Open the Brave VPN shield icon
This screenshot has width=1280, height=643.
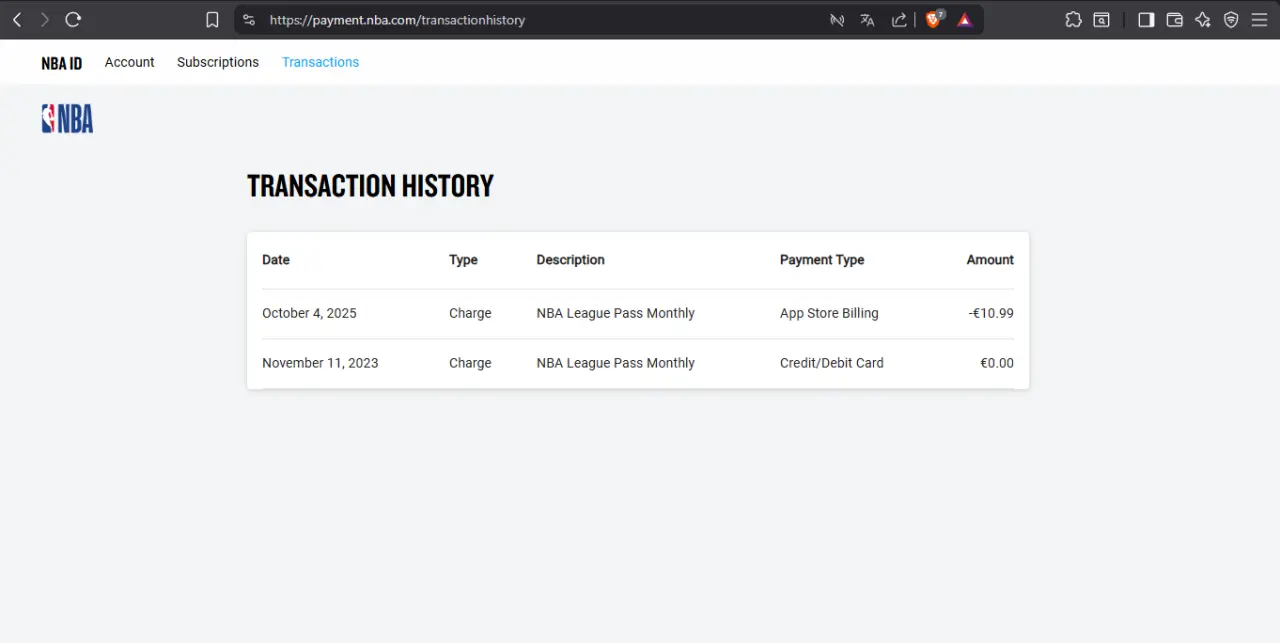(x=1231, y=20)
